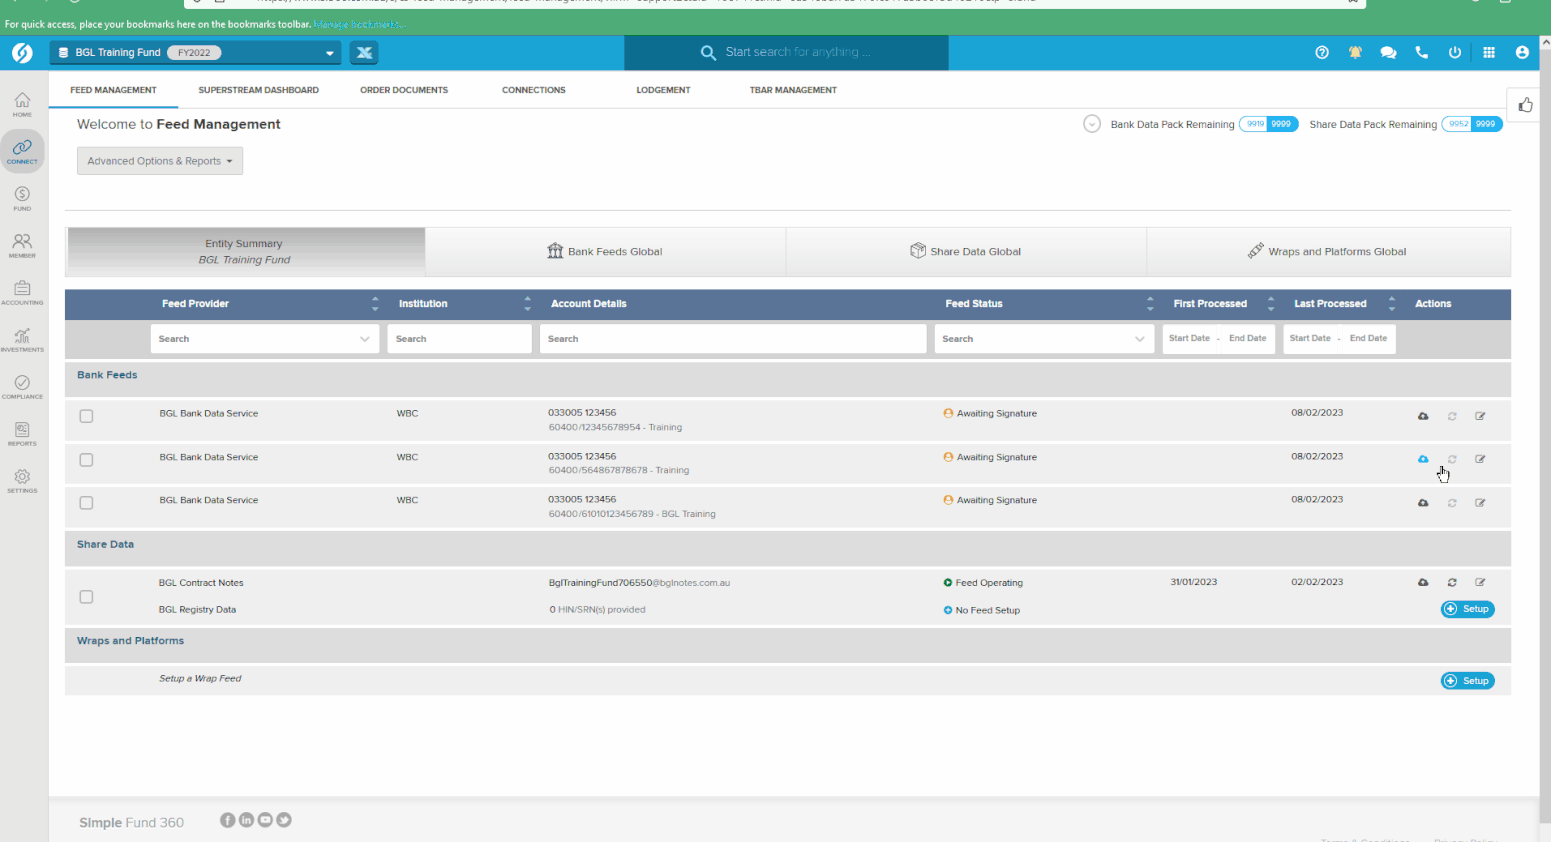
Task: Open the apps grid icon
Action: click(x=1489, y=53)
